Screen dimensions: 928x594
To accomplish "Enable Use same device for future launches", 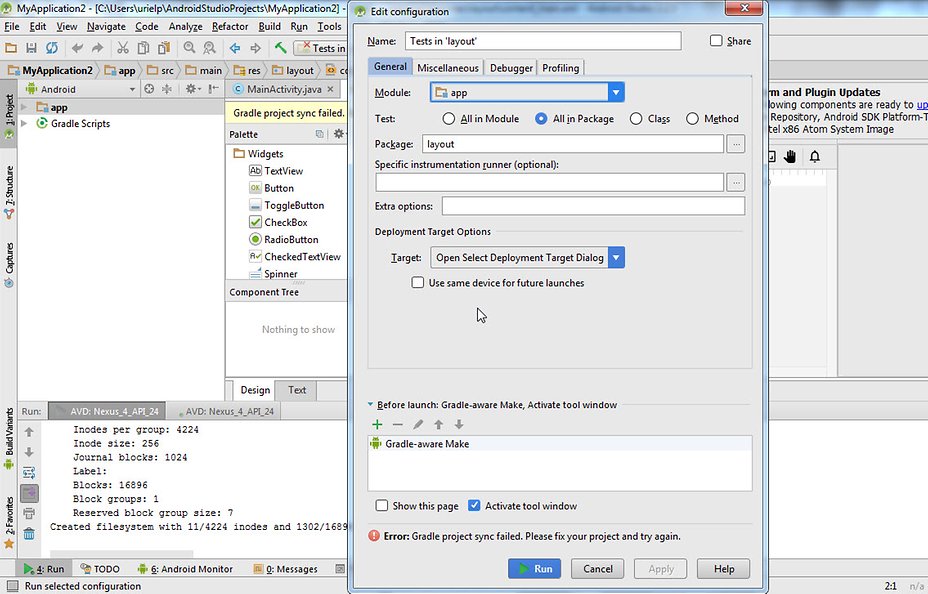I will pyautogui.click(x=418, y=282).
